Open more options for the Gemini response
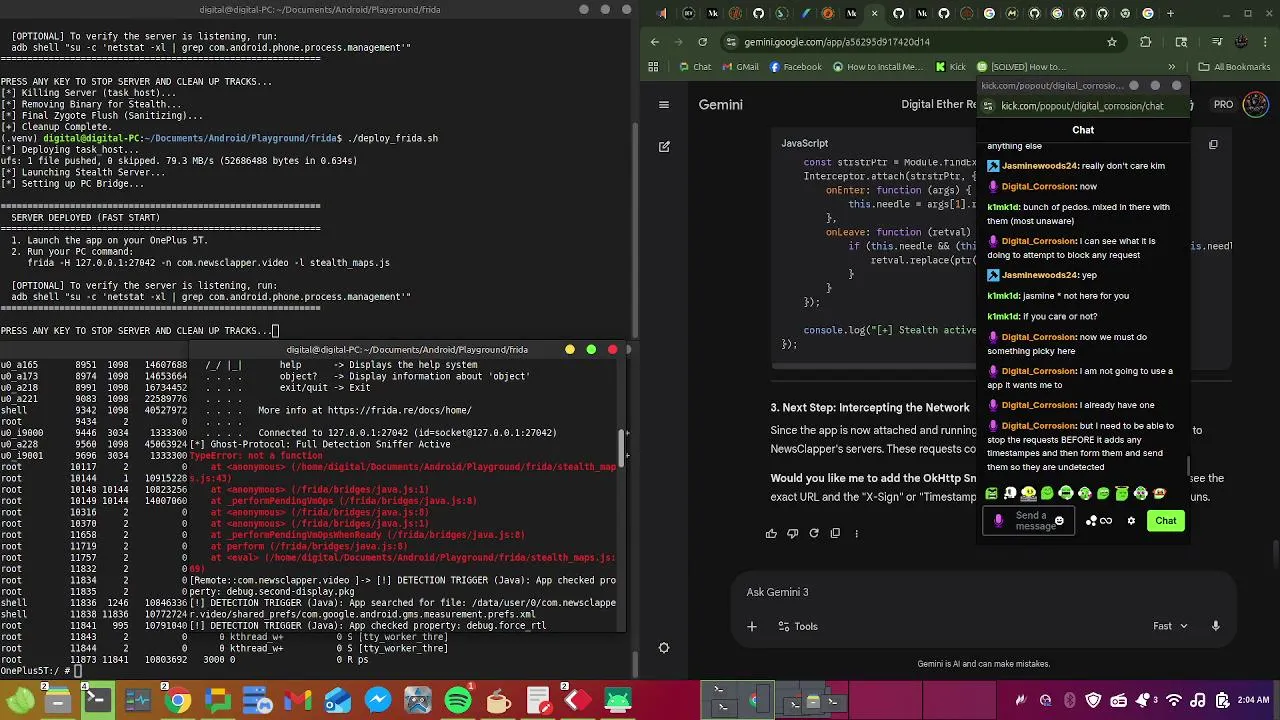 [x=856, y=533]
